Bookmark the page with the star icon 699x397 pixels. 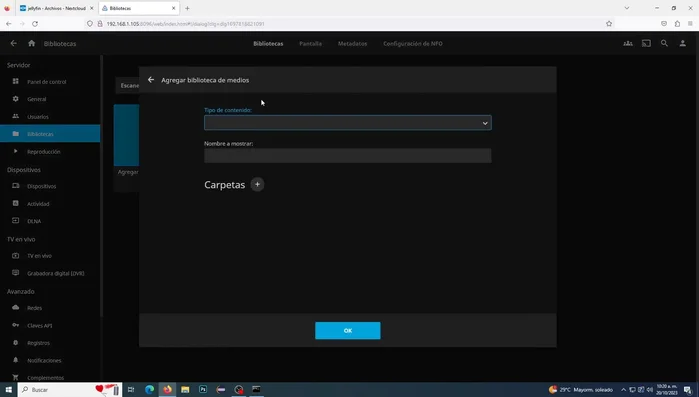click(609, 24)
